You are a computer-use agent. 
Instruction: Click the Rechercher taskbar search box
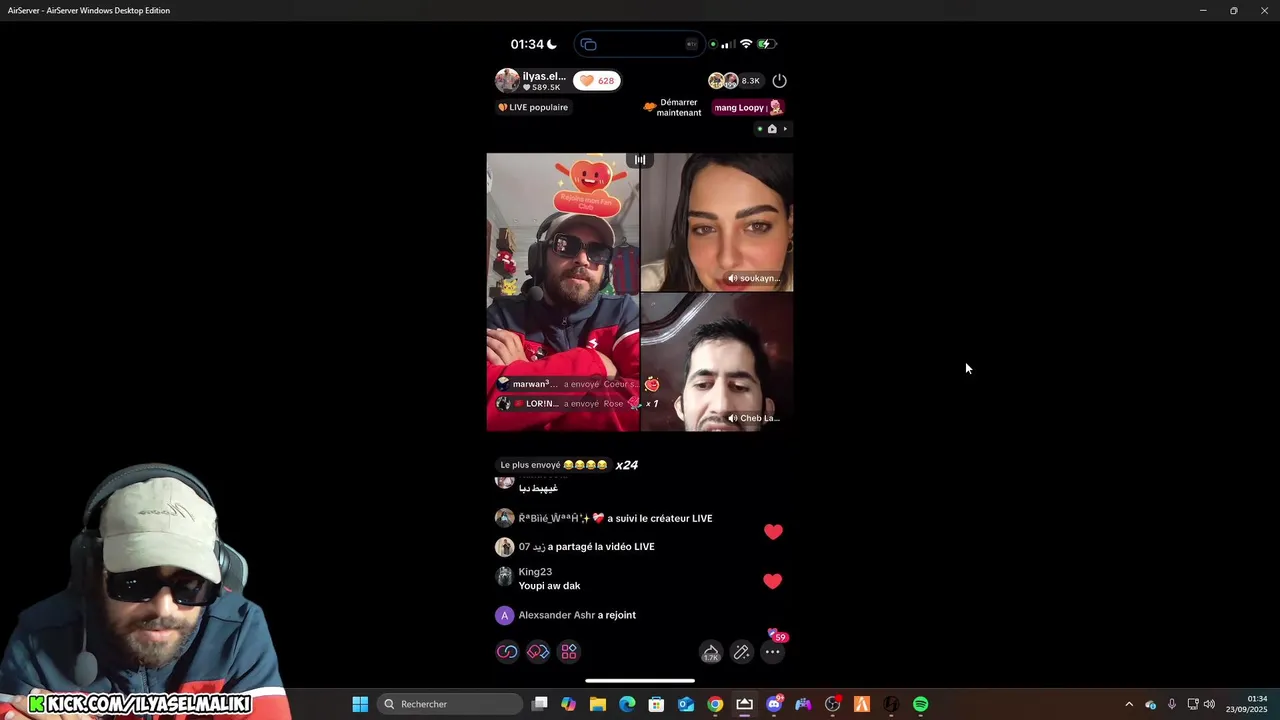(450, 704)
